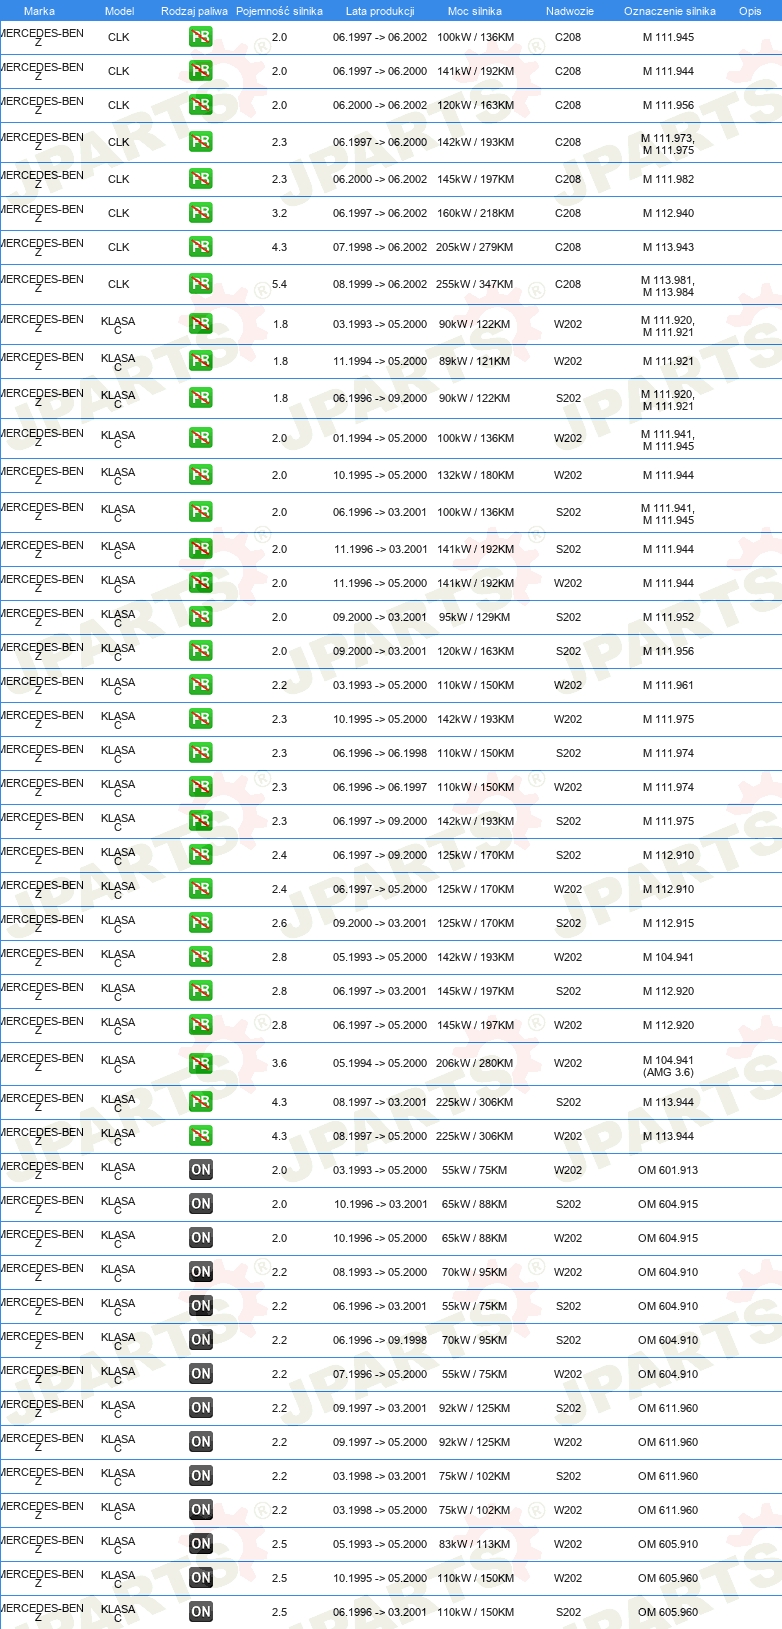Click the Lata produkcji column header
This screenshot has width=782, height=1629.
pyautogui.click(x=380, y=11)
